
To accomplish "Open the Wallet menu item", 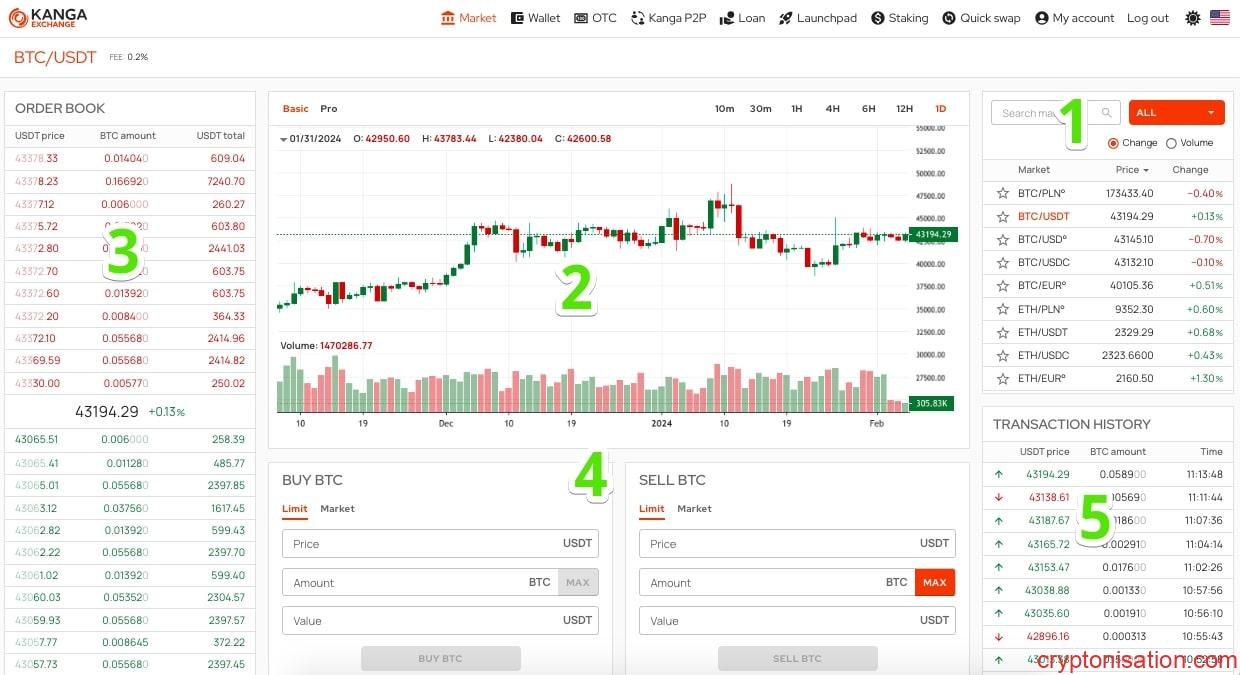I will pyautogui.click(x=535, y=18).
